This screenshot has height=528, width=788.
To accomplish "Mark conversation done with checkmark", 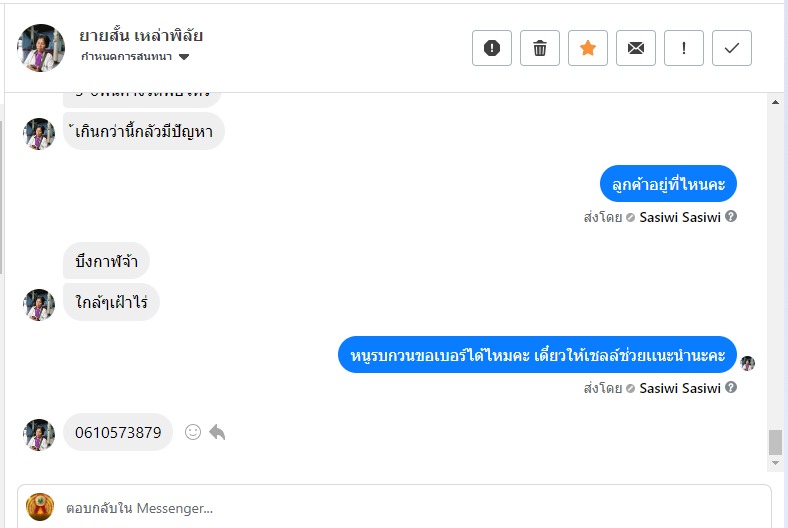I will pyautogui.click(x=732, y=48).
